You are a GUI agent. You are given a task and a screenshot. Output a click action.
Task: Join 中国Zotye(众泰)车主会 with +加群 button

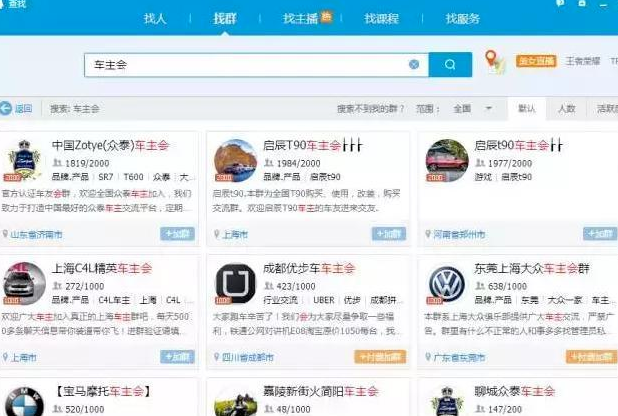[177, 234]
